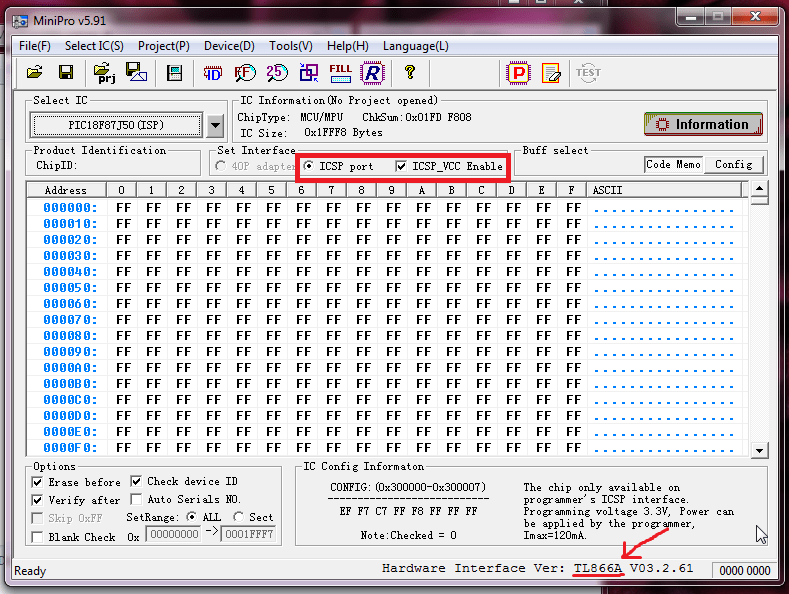789x594 pixels.
Task: Click the P program chip icon
Action: (518, 72)
